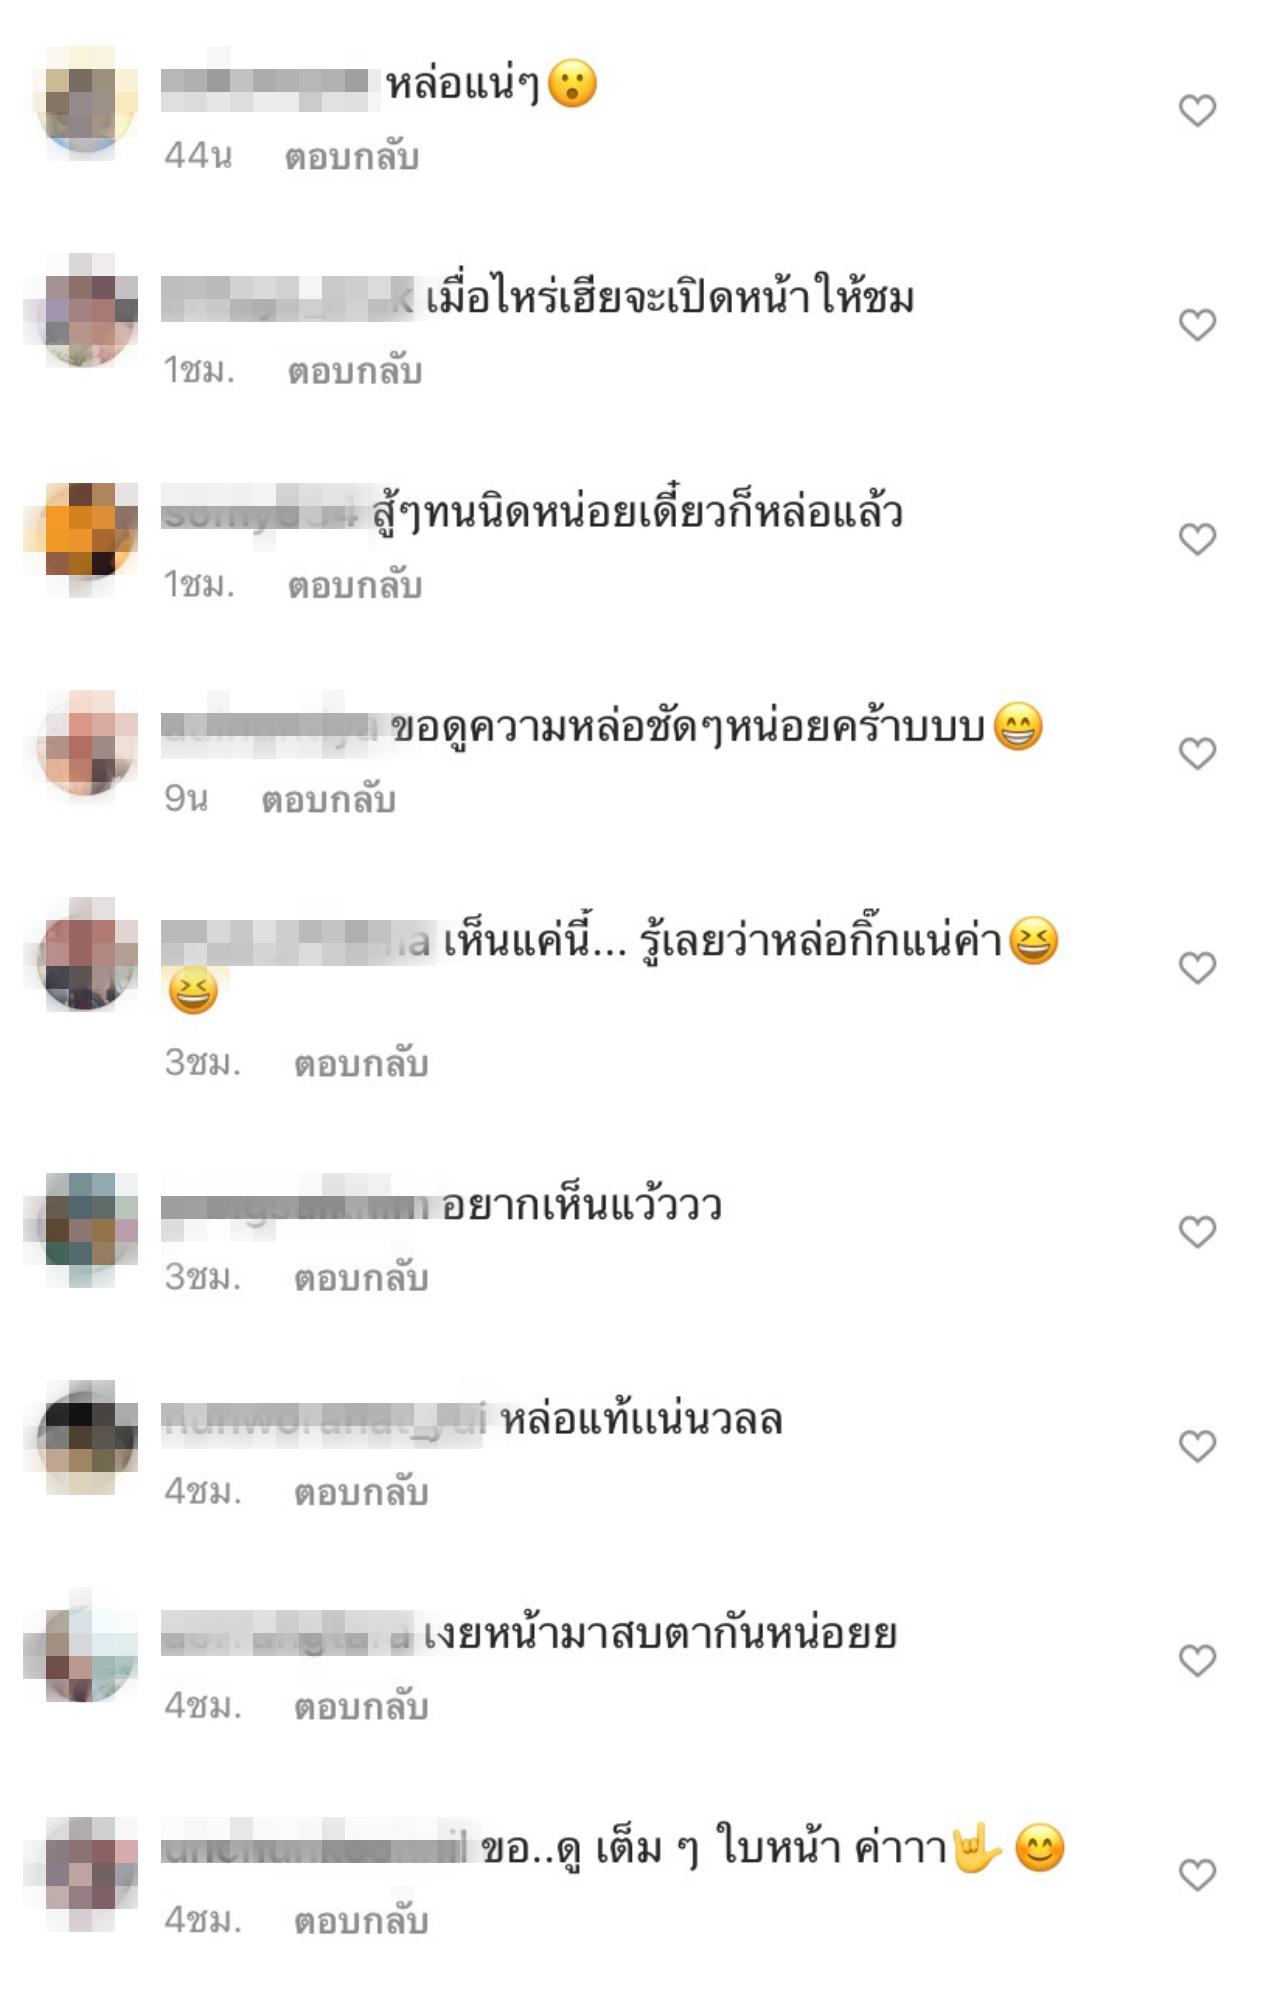This screenshot has height=2002, width=1280.
Task: Open username of "หล่อแท้แน่นวลล" commenter
Action: pos(324,1421)
